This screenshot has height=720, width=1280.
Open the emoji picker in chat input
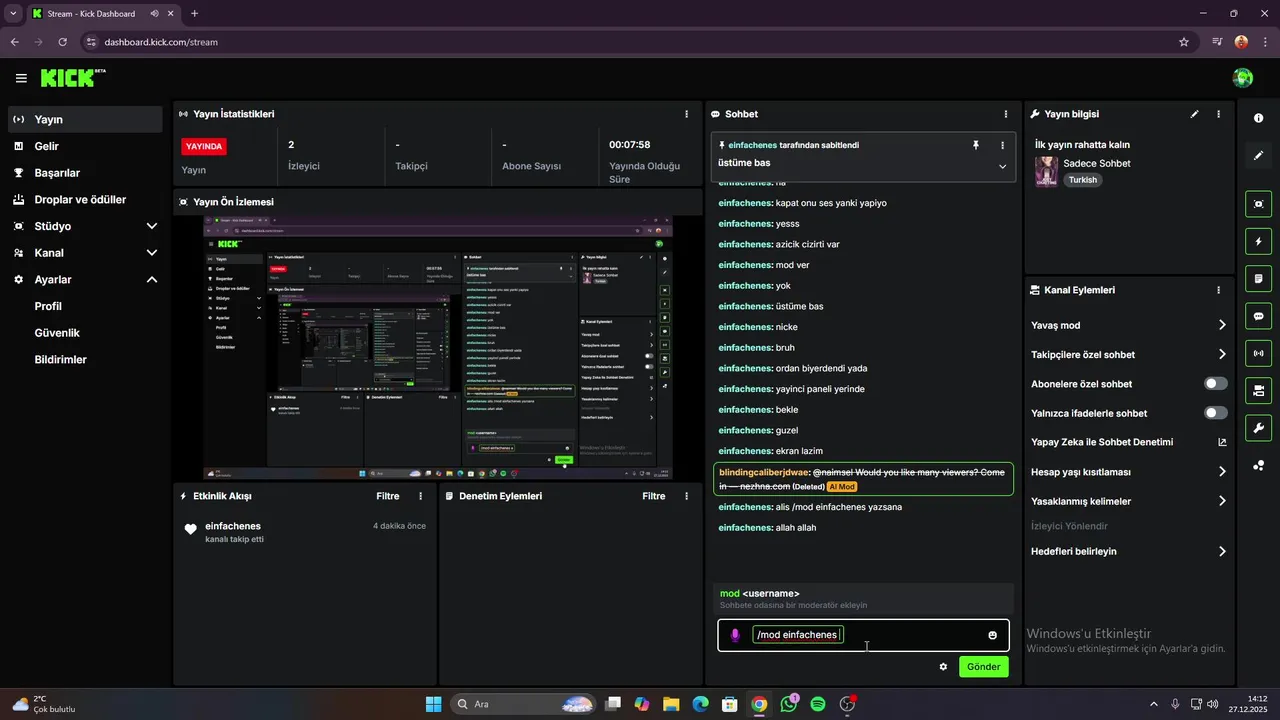pyautogui.click(x=993, y=635)
